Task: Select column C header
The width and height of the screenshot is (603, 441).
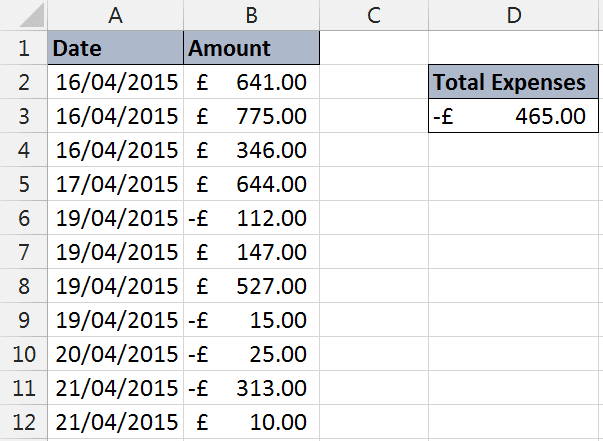Action: pyautogui.click(x=374, y=15)
